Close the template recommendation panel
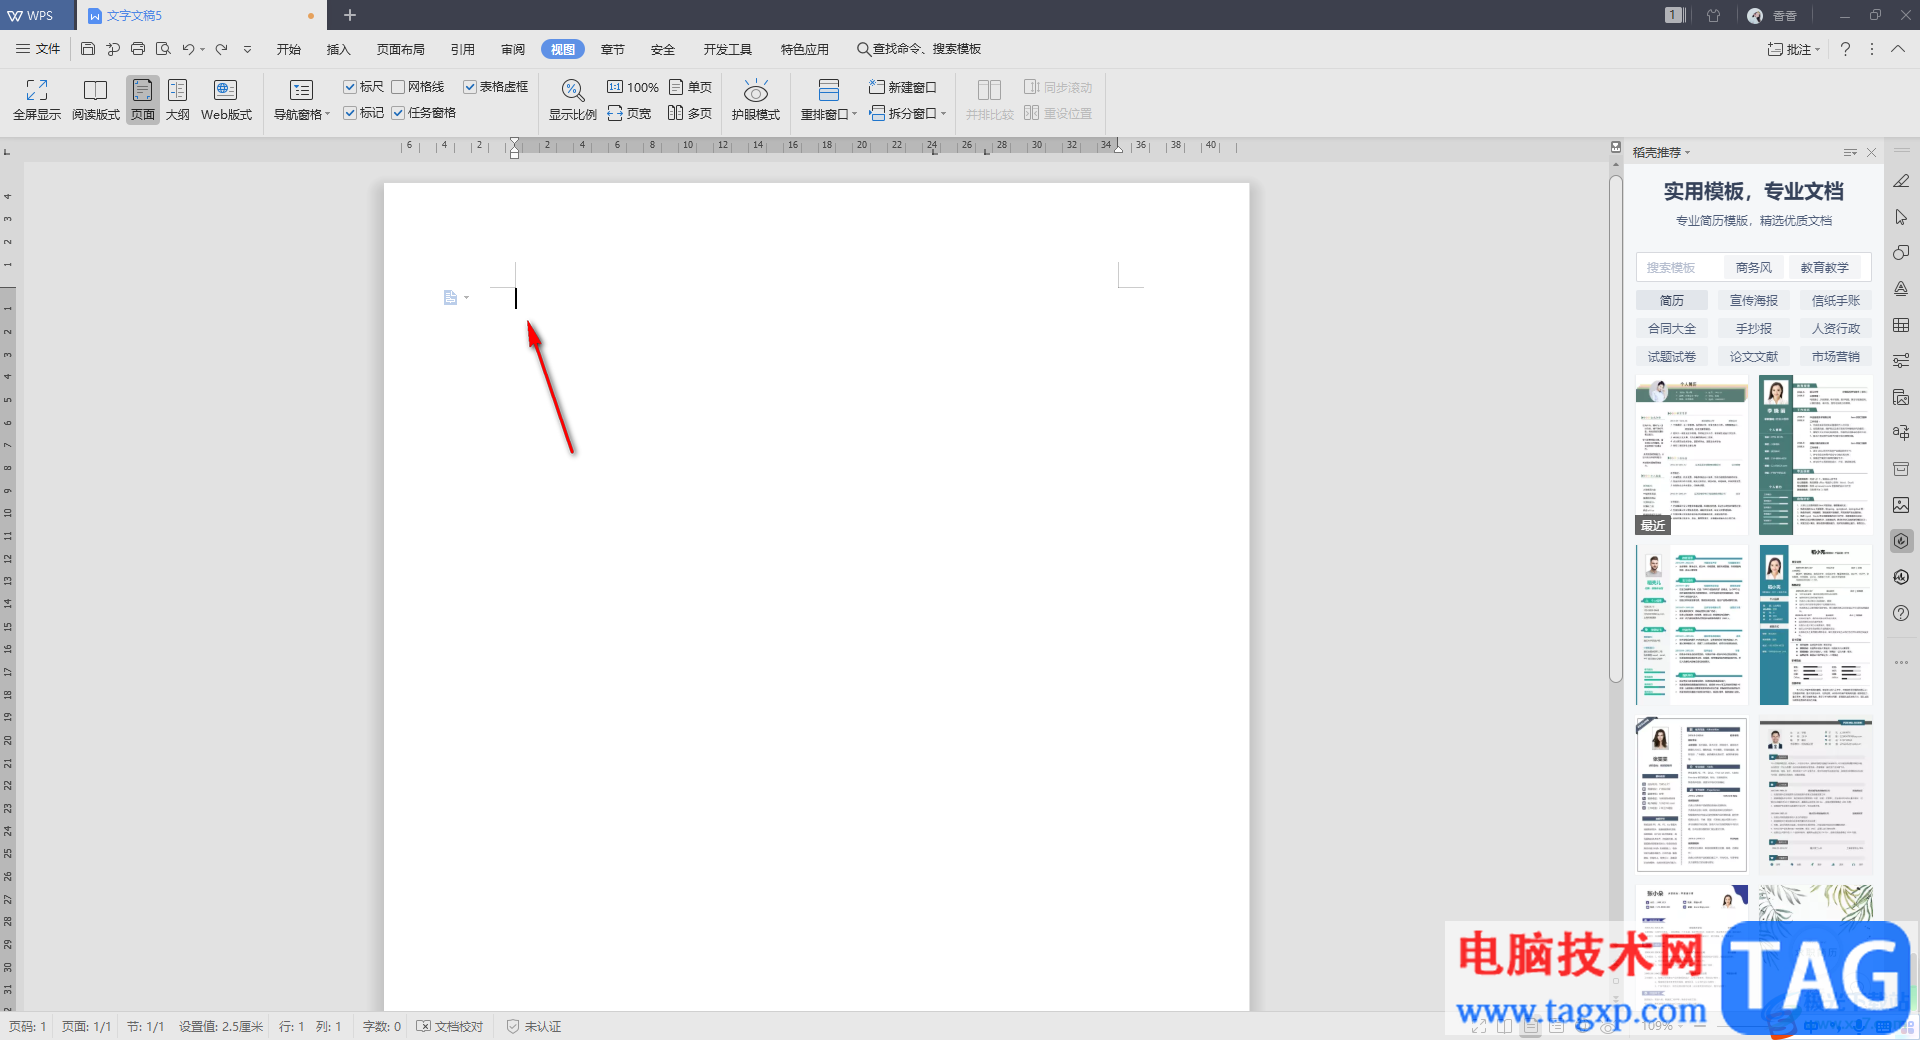1920x1040 pixels. click(x=1872, y=152)
